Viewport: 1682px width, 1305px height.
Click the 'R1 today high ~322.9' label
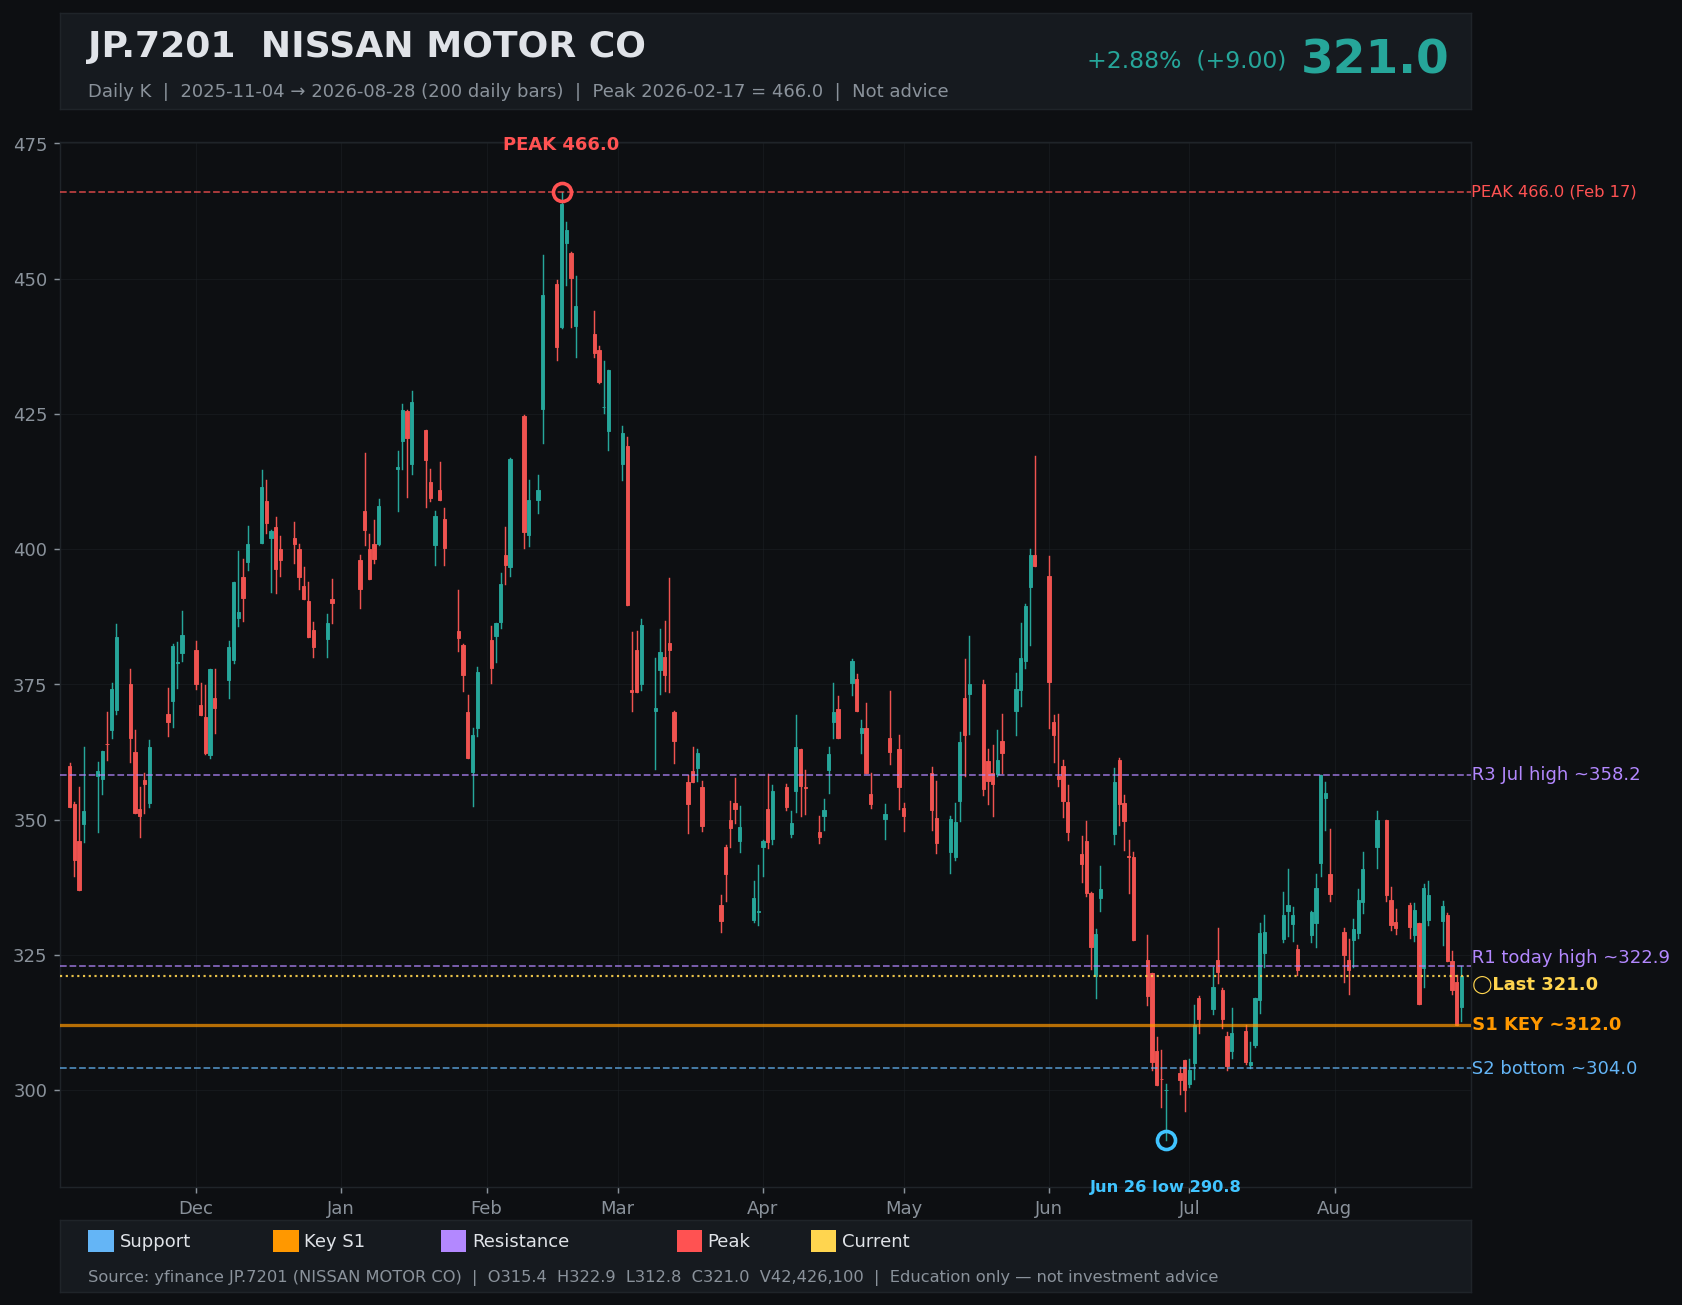[x=1571, y=957]
